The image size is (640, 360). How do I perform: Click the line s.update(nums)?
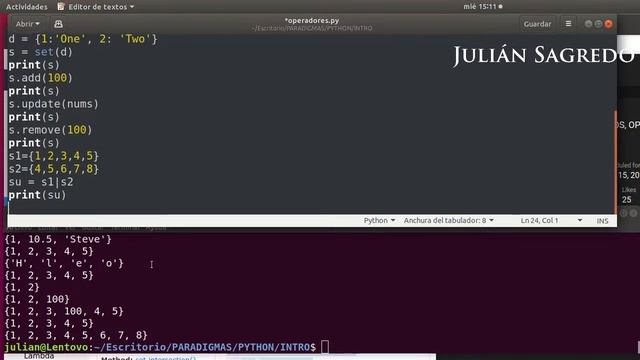(53, 104)
